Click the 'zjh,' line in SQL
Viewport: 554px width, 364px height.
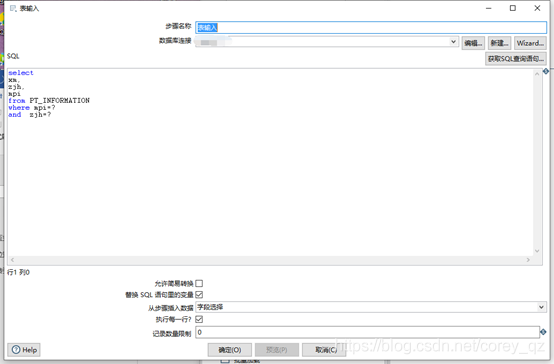(16, 87)
